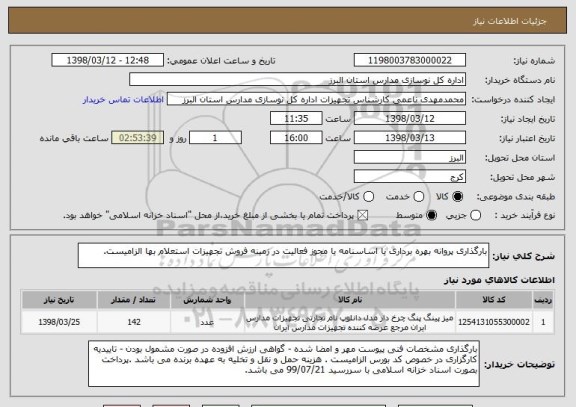Click the نام کالا column header

349,300
